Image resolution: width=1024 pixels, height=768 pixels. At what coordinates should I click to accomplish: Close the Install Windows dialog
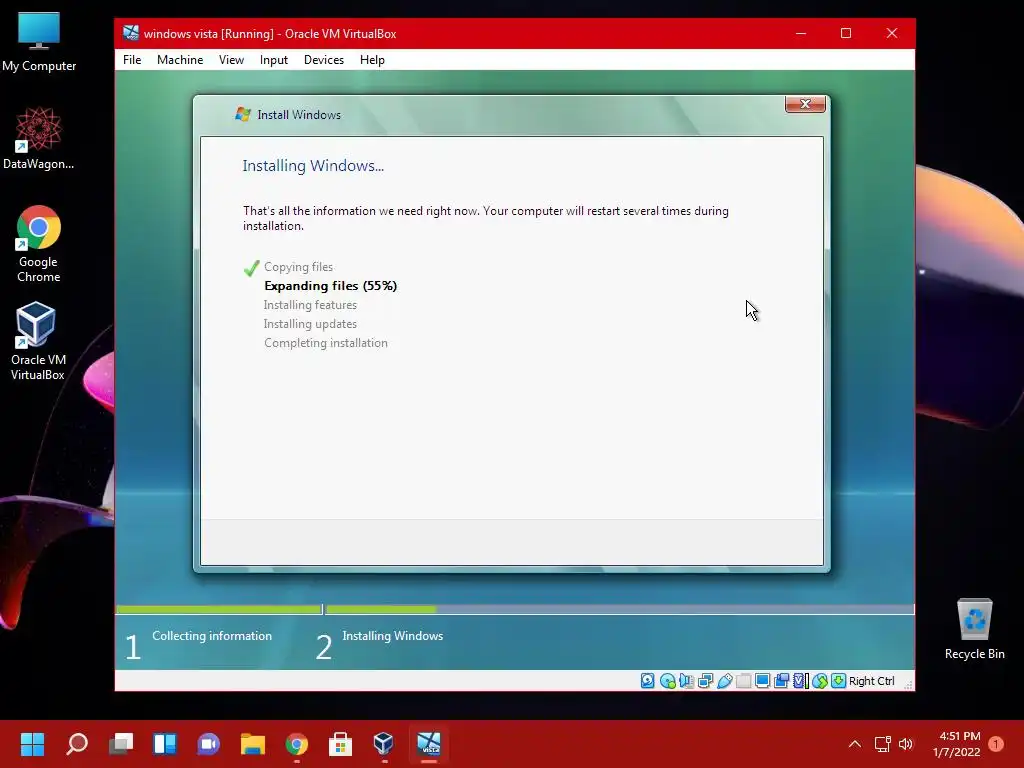805,104
